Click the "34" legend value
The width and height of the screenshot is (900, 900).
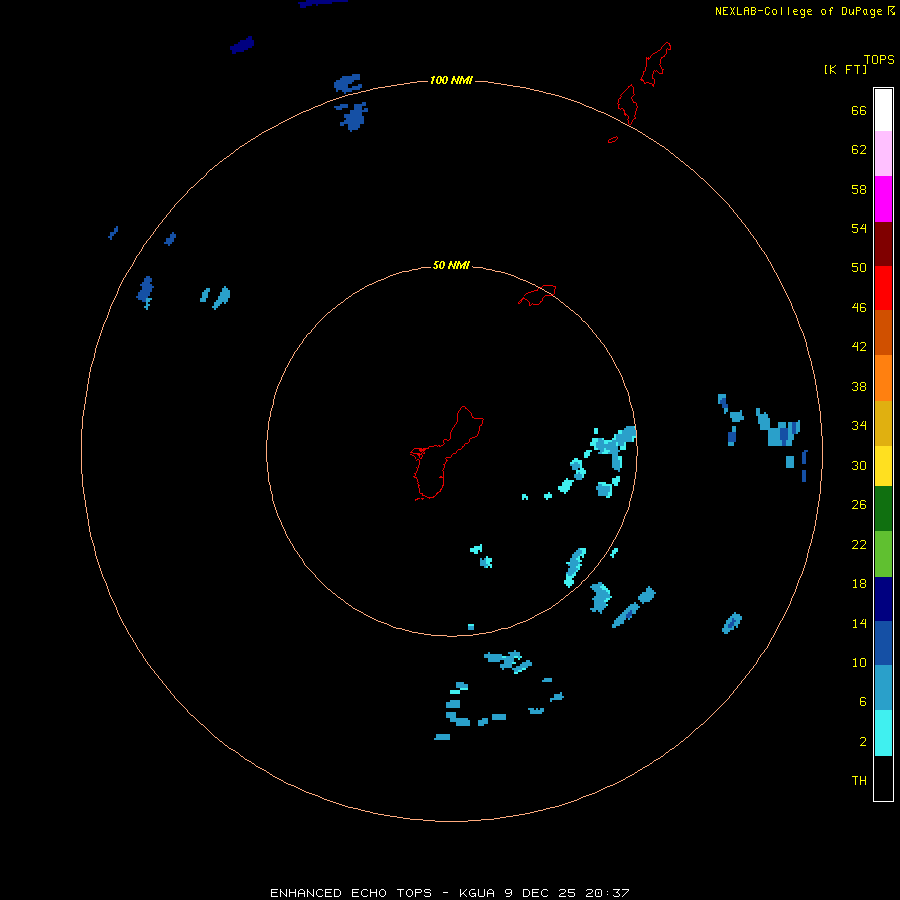pos(859,426)
